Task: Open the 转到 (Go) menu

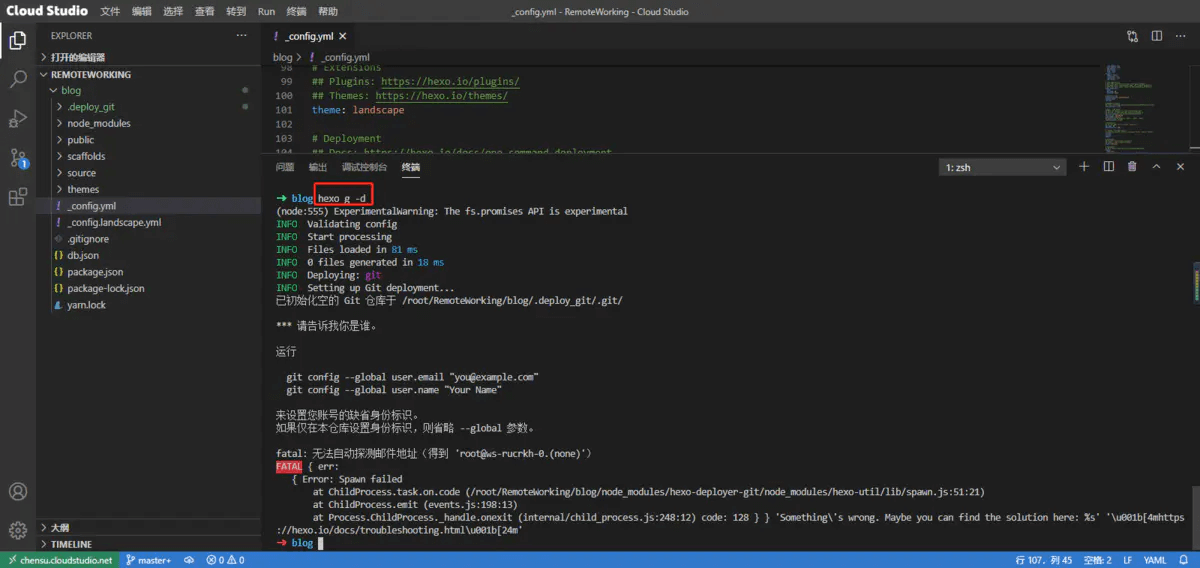Action: 235,11
